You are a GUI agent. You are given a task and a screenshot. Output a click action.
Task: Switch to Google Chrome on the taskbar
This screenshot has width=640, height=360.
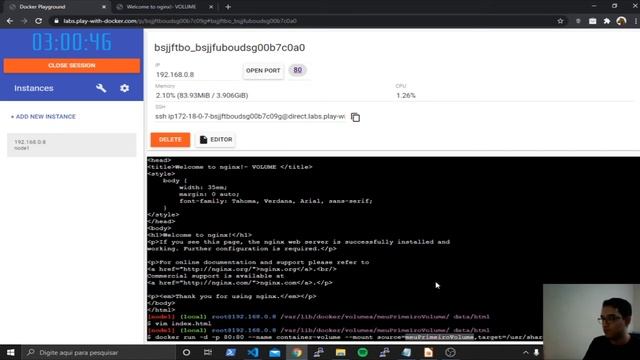click(x=297, y=352)
